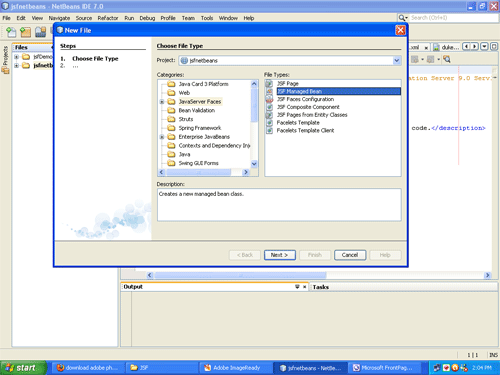Click Categories horizontal scroll left arrow

click(162, 172)
